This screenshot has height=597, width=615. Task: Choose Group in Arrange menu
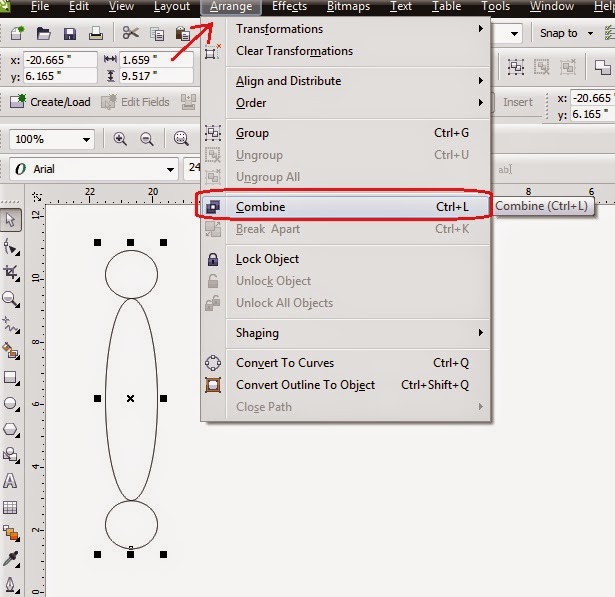pos(345,133)
